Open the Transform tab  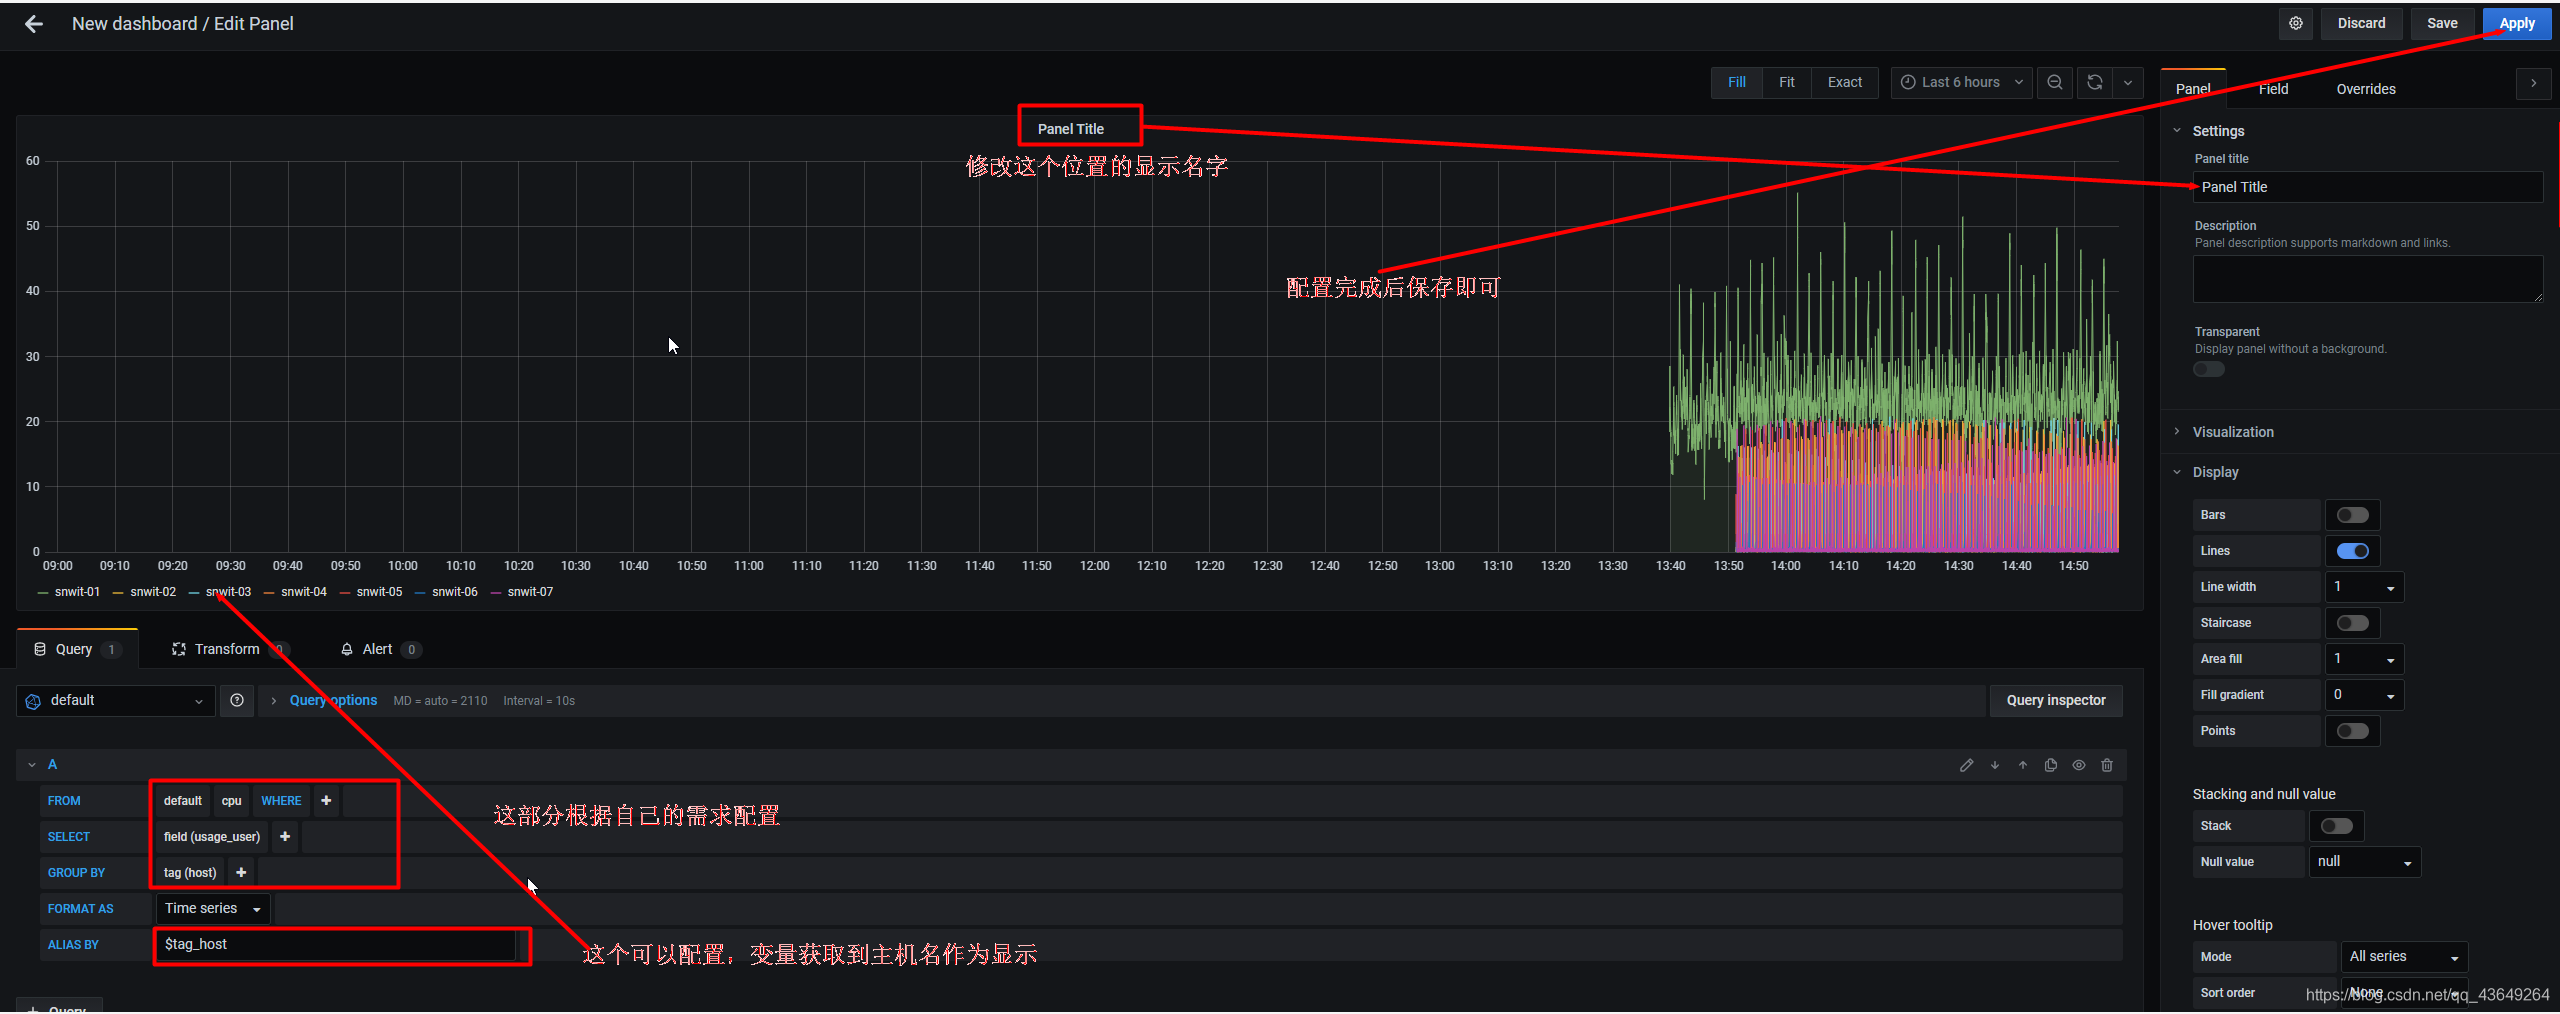coord(229,649)
